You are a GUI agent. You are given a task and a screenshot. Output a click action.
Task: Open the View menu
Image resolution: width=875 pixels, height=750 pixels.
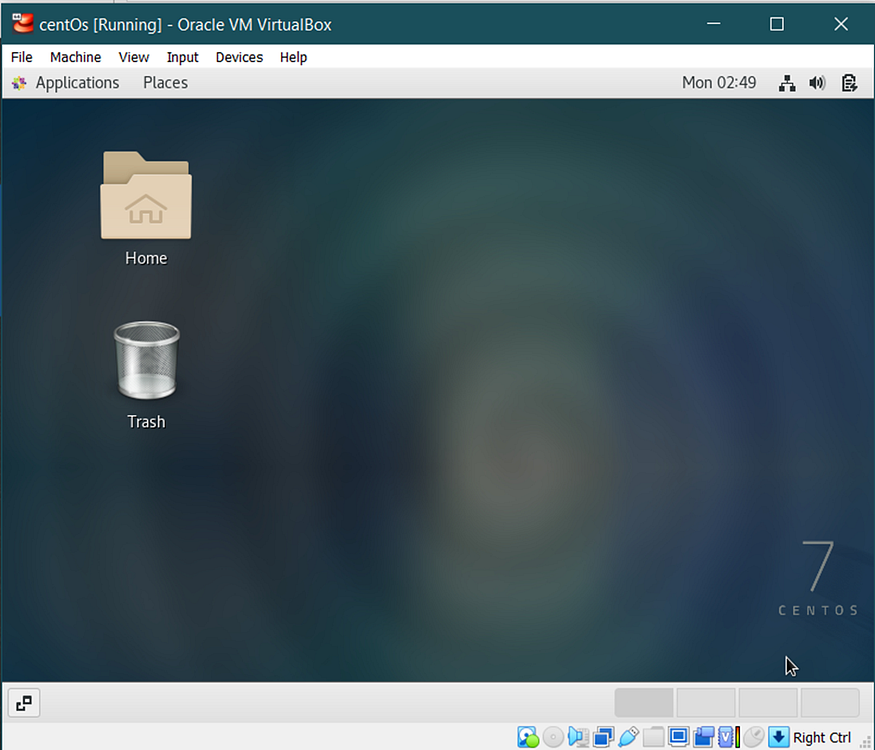tap(134, 57)
